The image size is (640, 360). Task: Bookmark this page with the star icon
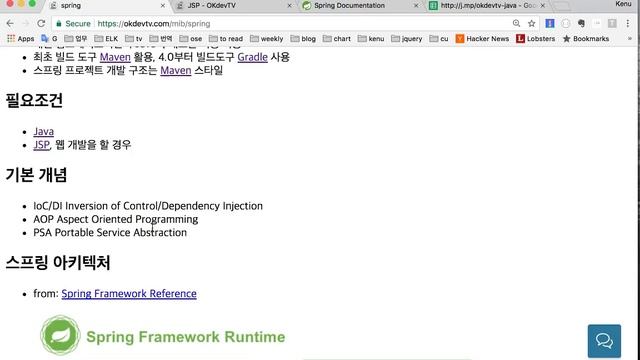[x=531, y=23]
